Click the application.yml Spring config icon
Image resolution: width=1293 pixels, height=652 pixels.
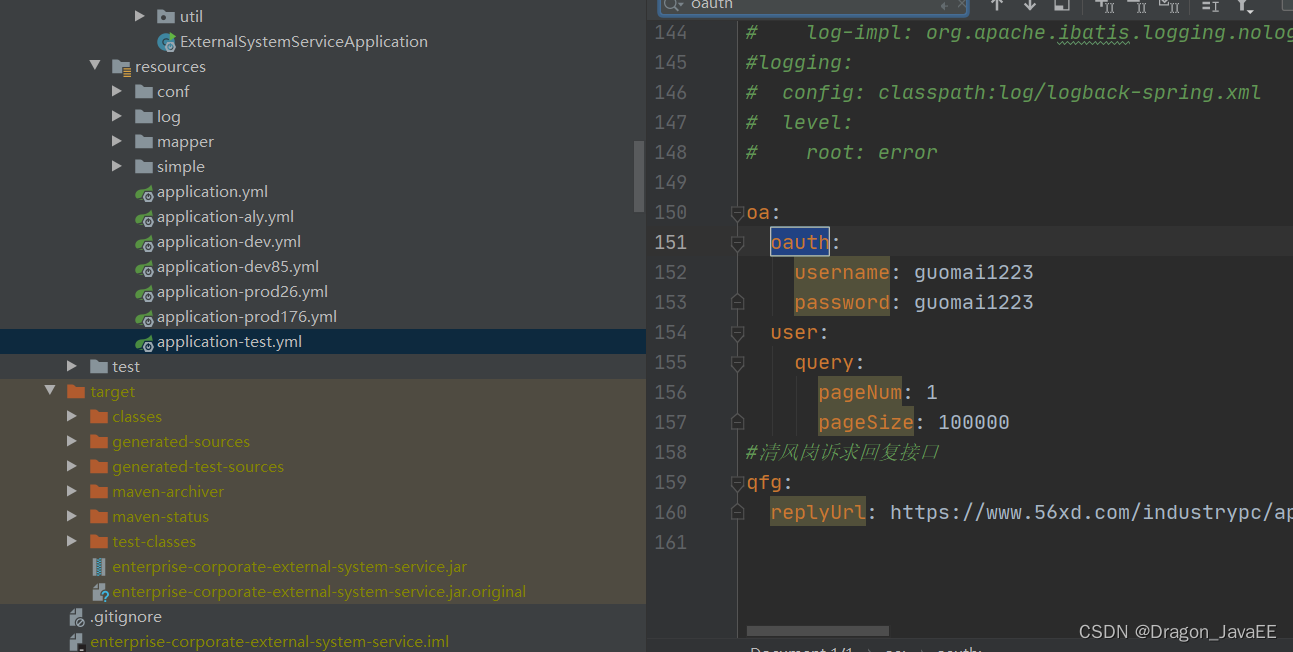click(x=144, y=191)
